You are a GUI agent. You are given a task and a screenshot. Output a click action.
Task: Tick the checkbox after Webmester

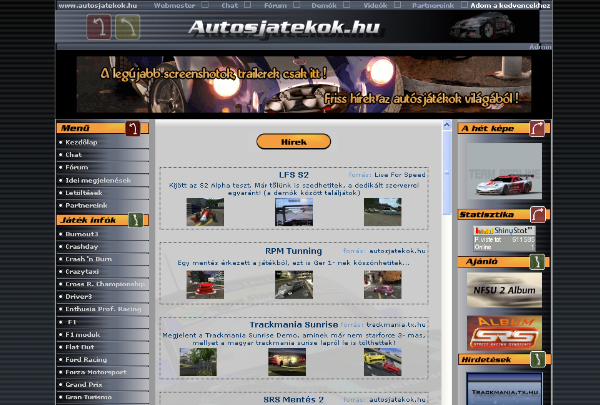(205, 5)
